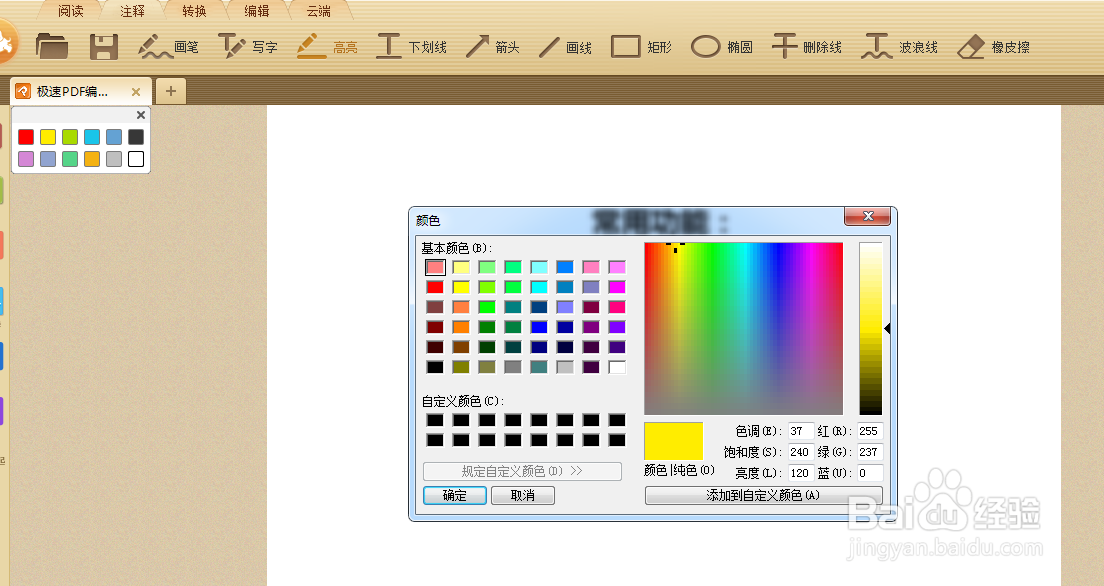Viewport: 1104px width, 586px height.
Task: Select the 下划线 underline tool
Action: (411, 47)
